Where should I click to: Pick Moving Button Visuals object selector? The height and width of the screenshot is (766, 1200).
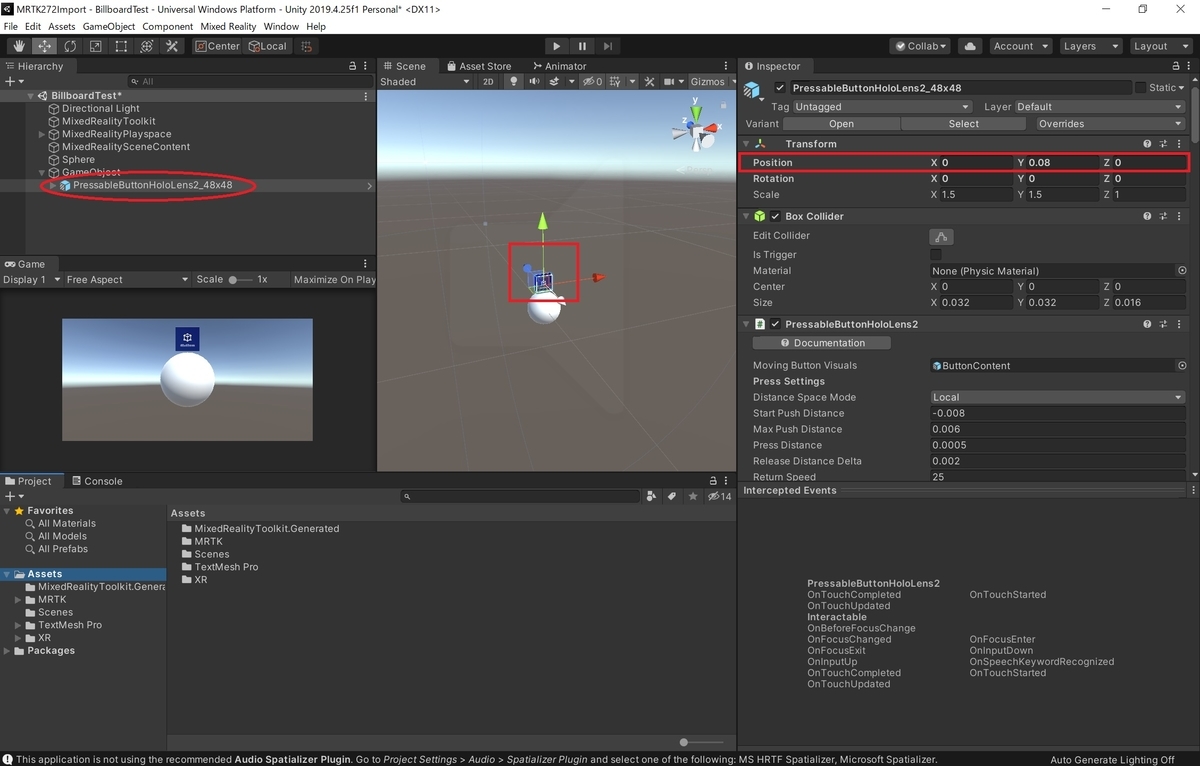click(1182, 366)
